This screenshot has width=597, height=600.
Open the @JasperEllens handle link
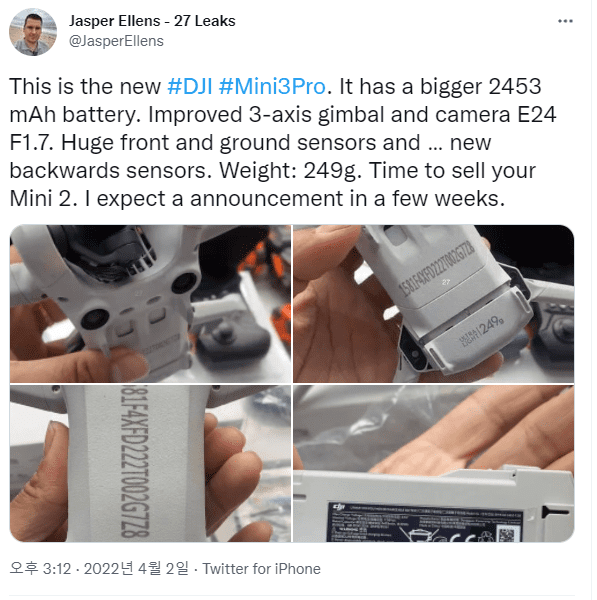tap(116, 41)
